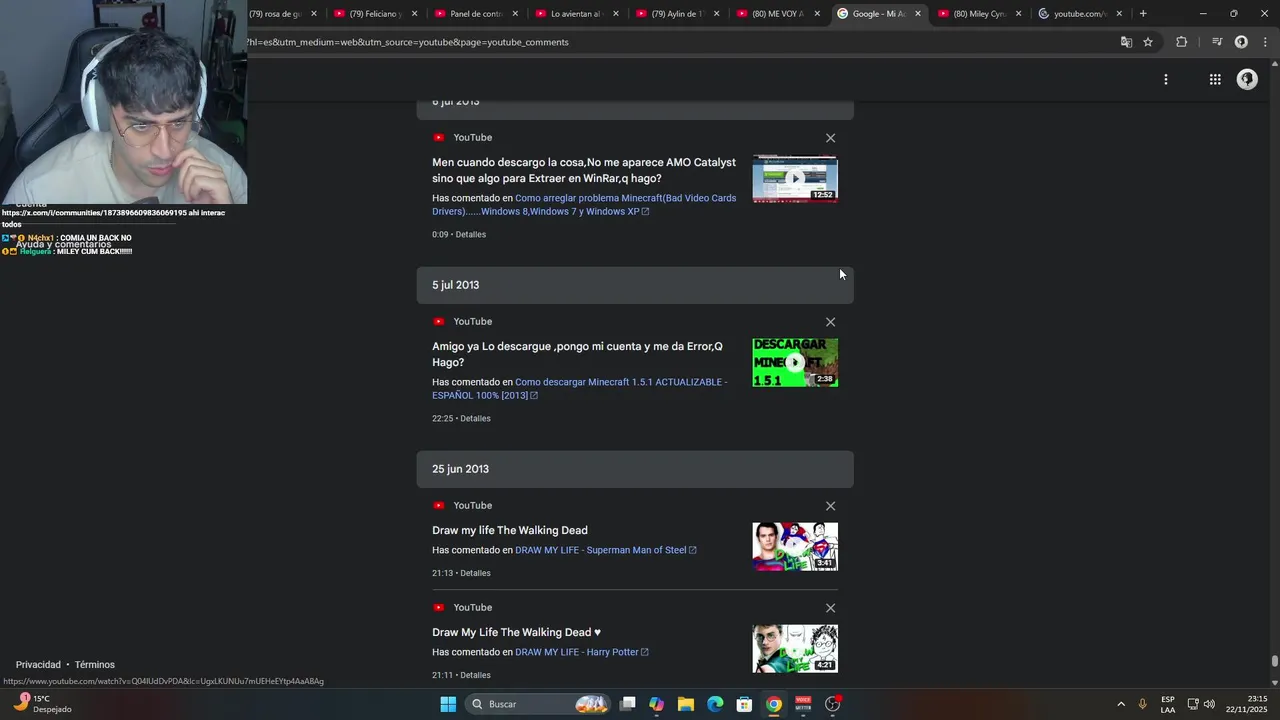Open Detalles for the 21:13 comment
Image resolution: width=1280 pixels, height=720 pixels.
[475, 574]
